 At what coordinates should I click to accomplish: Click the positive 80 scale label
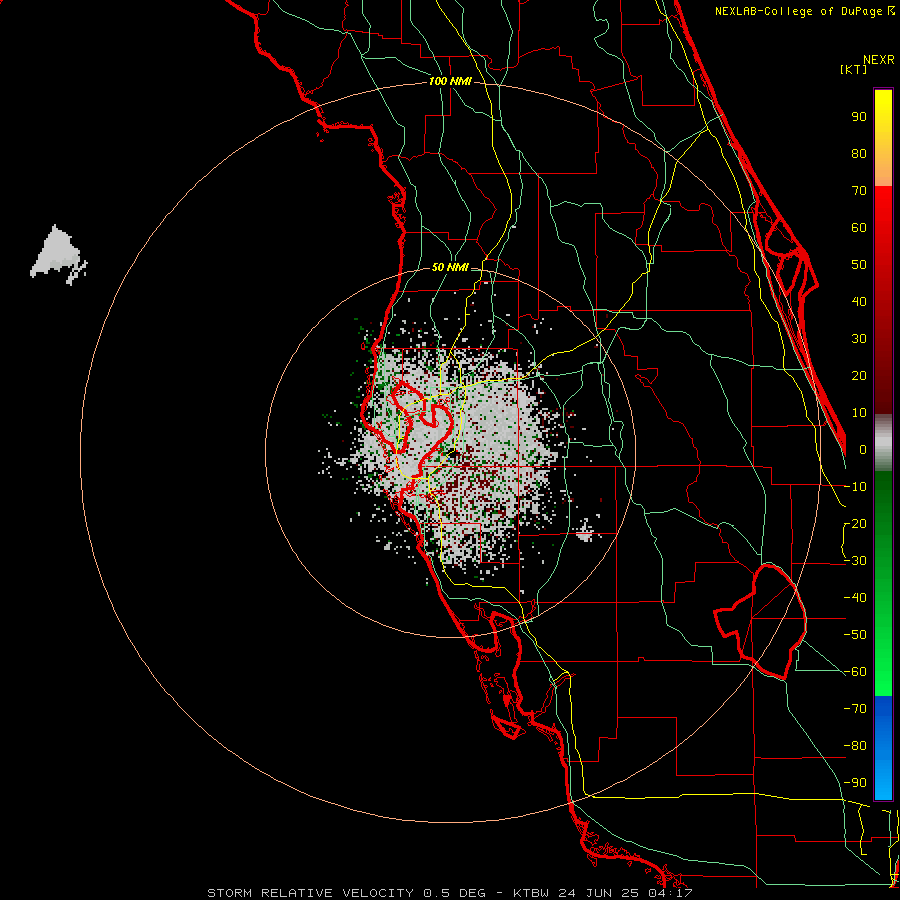click(x=859, y=154)
